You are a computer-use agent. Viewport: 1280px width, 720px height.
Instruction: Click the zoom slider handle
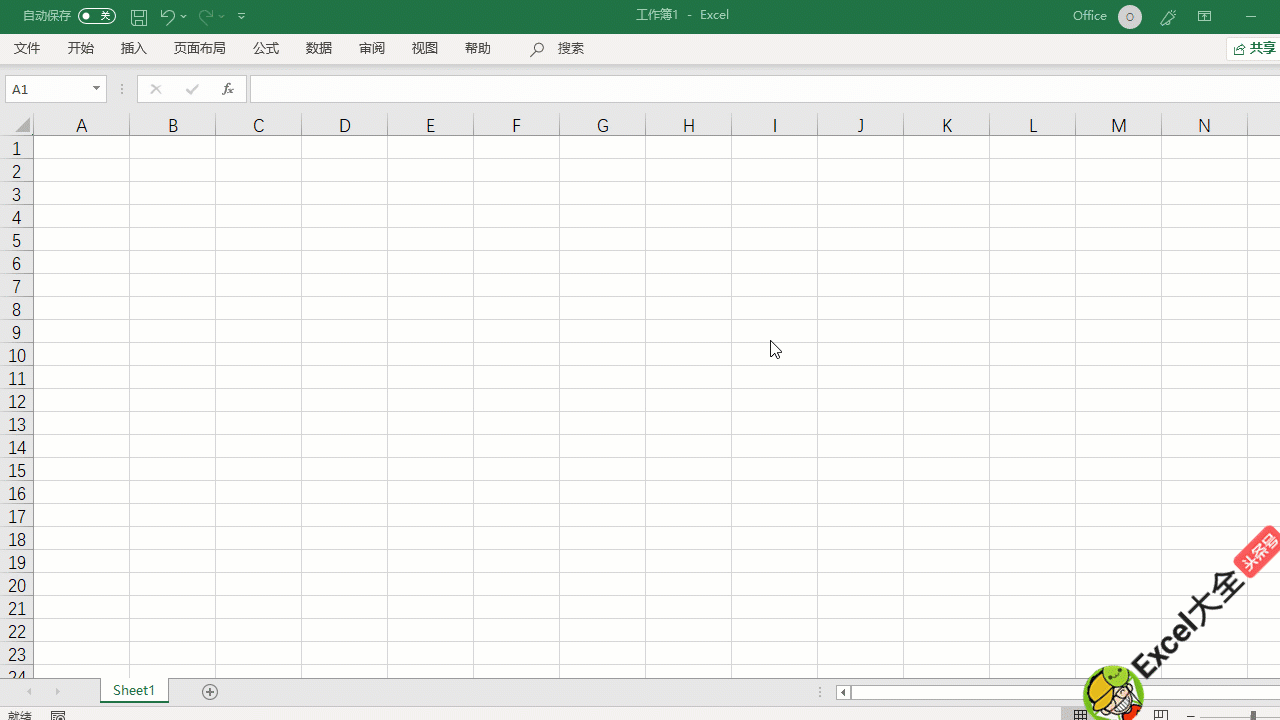coord(1254,716)
